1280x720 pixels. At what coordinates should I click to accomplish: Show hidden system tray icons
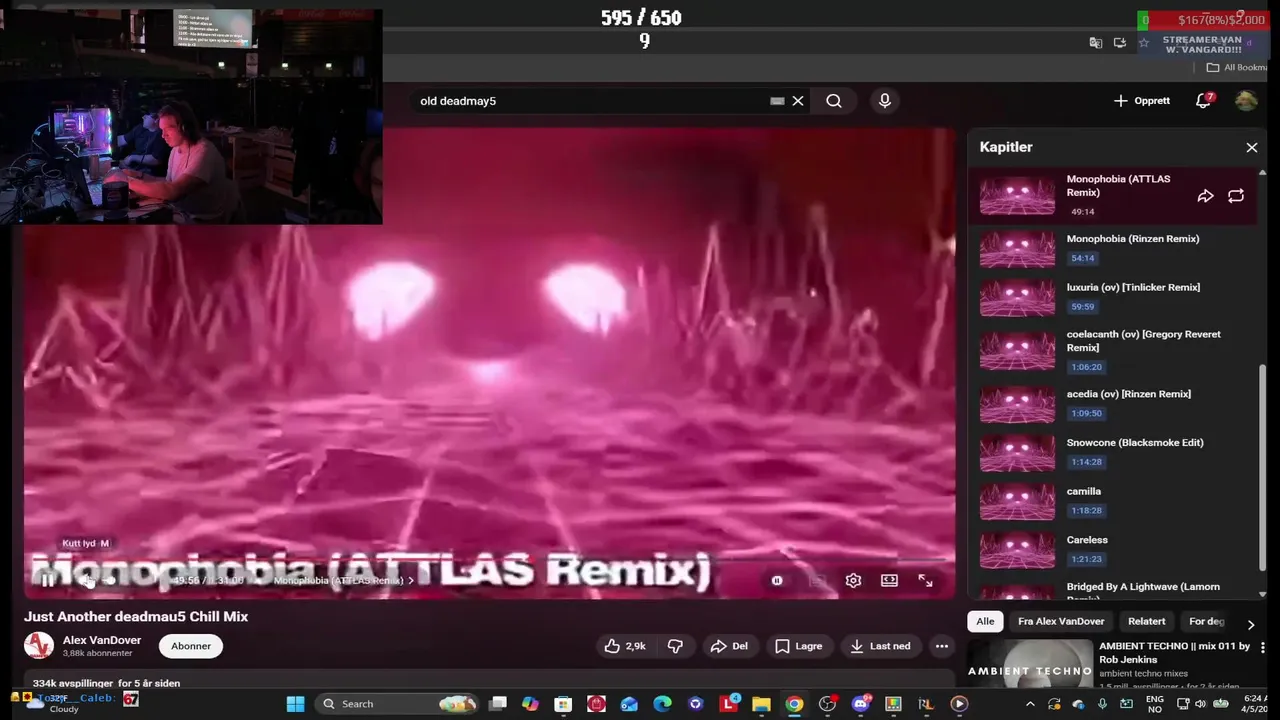click(1030, 704)
